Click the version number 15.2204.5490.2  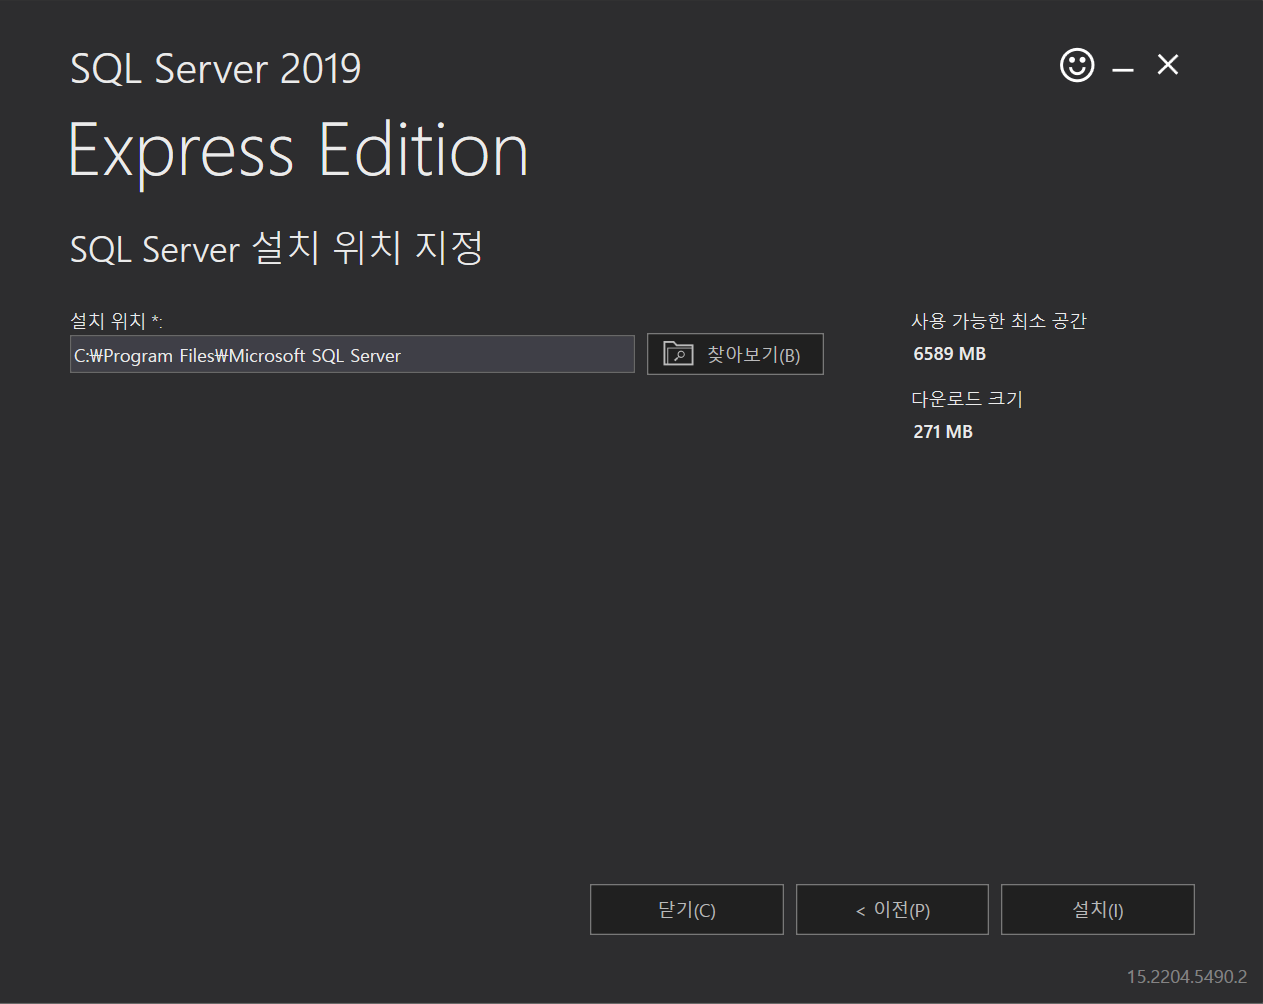point(1187,976)
